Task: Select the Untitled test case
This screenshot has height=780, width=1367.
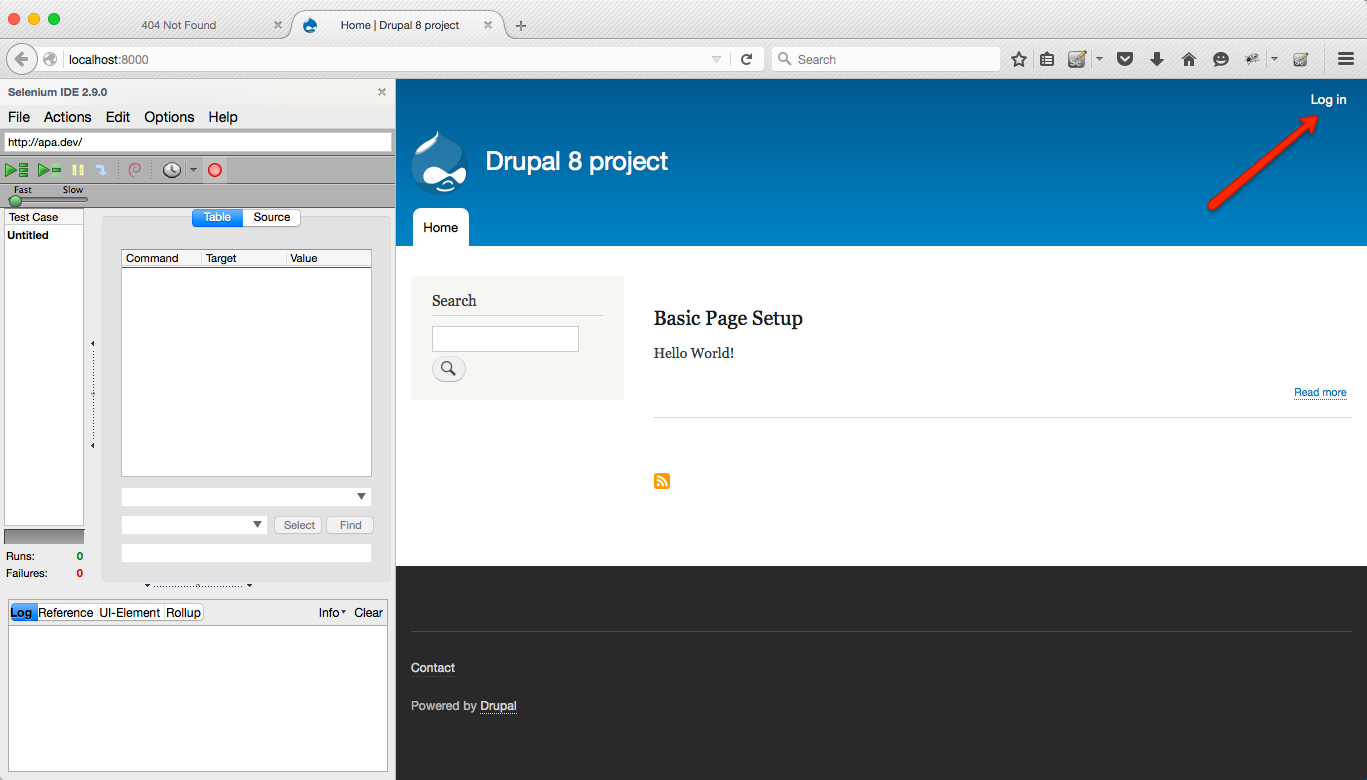Action: pyautogui.click(x=28, y=236)
